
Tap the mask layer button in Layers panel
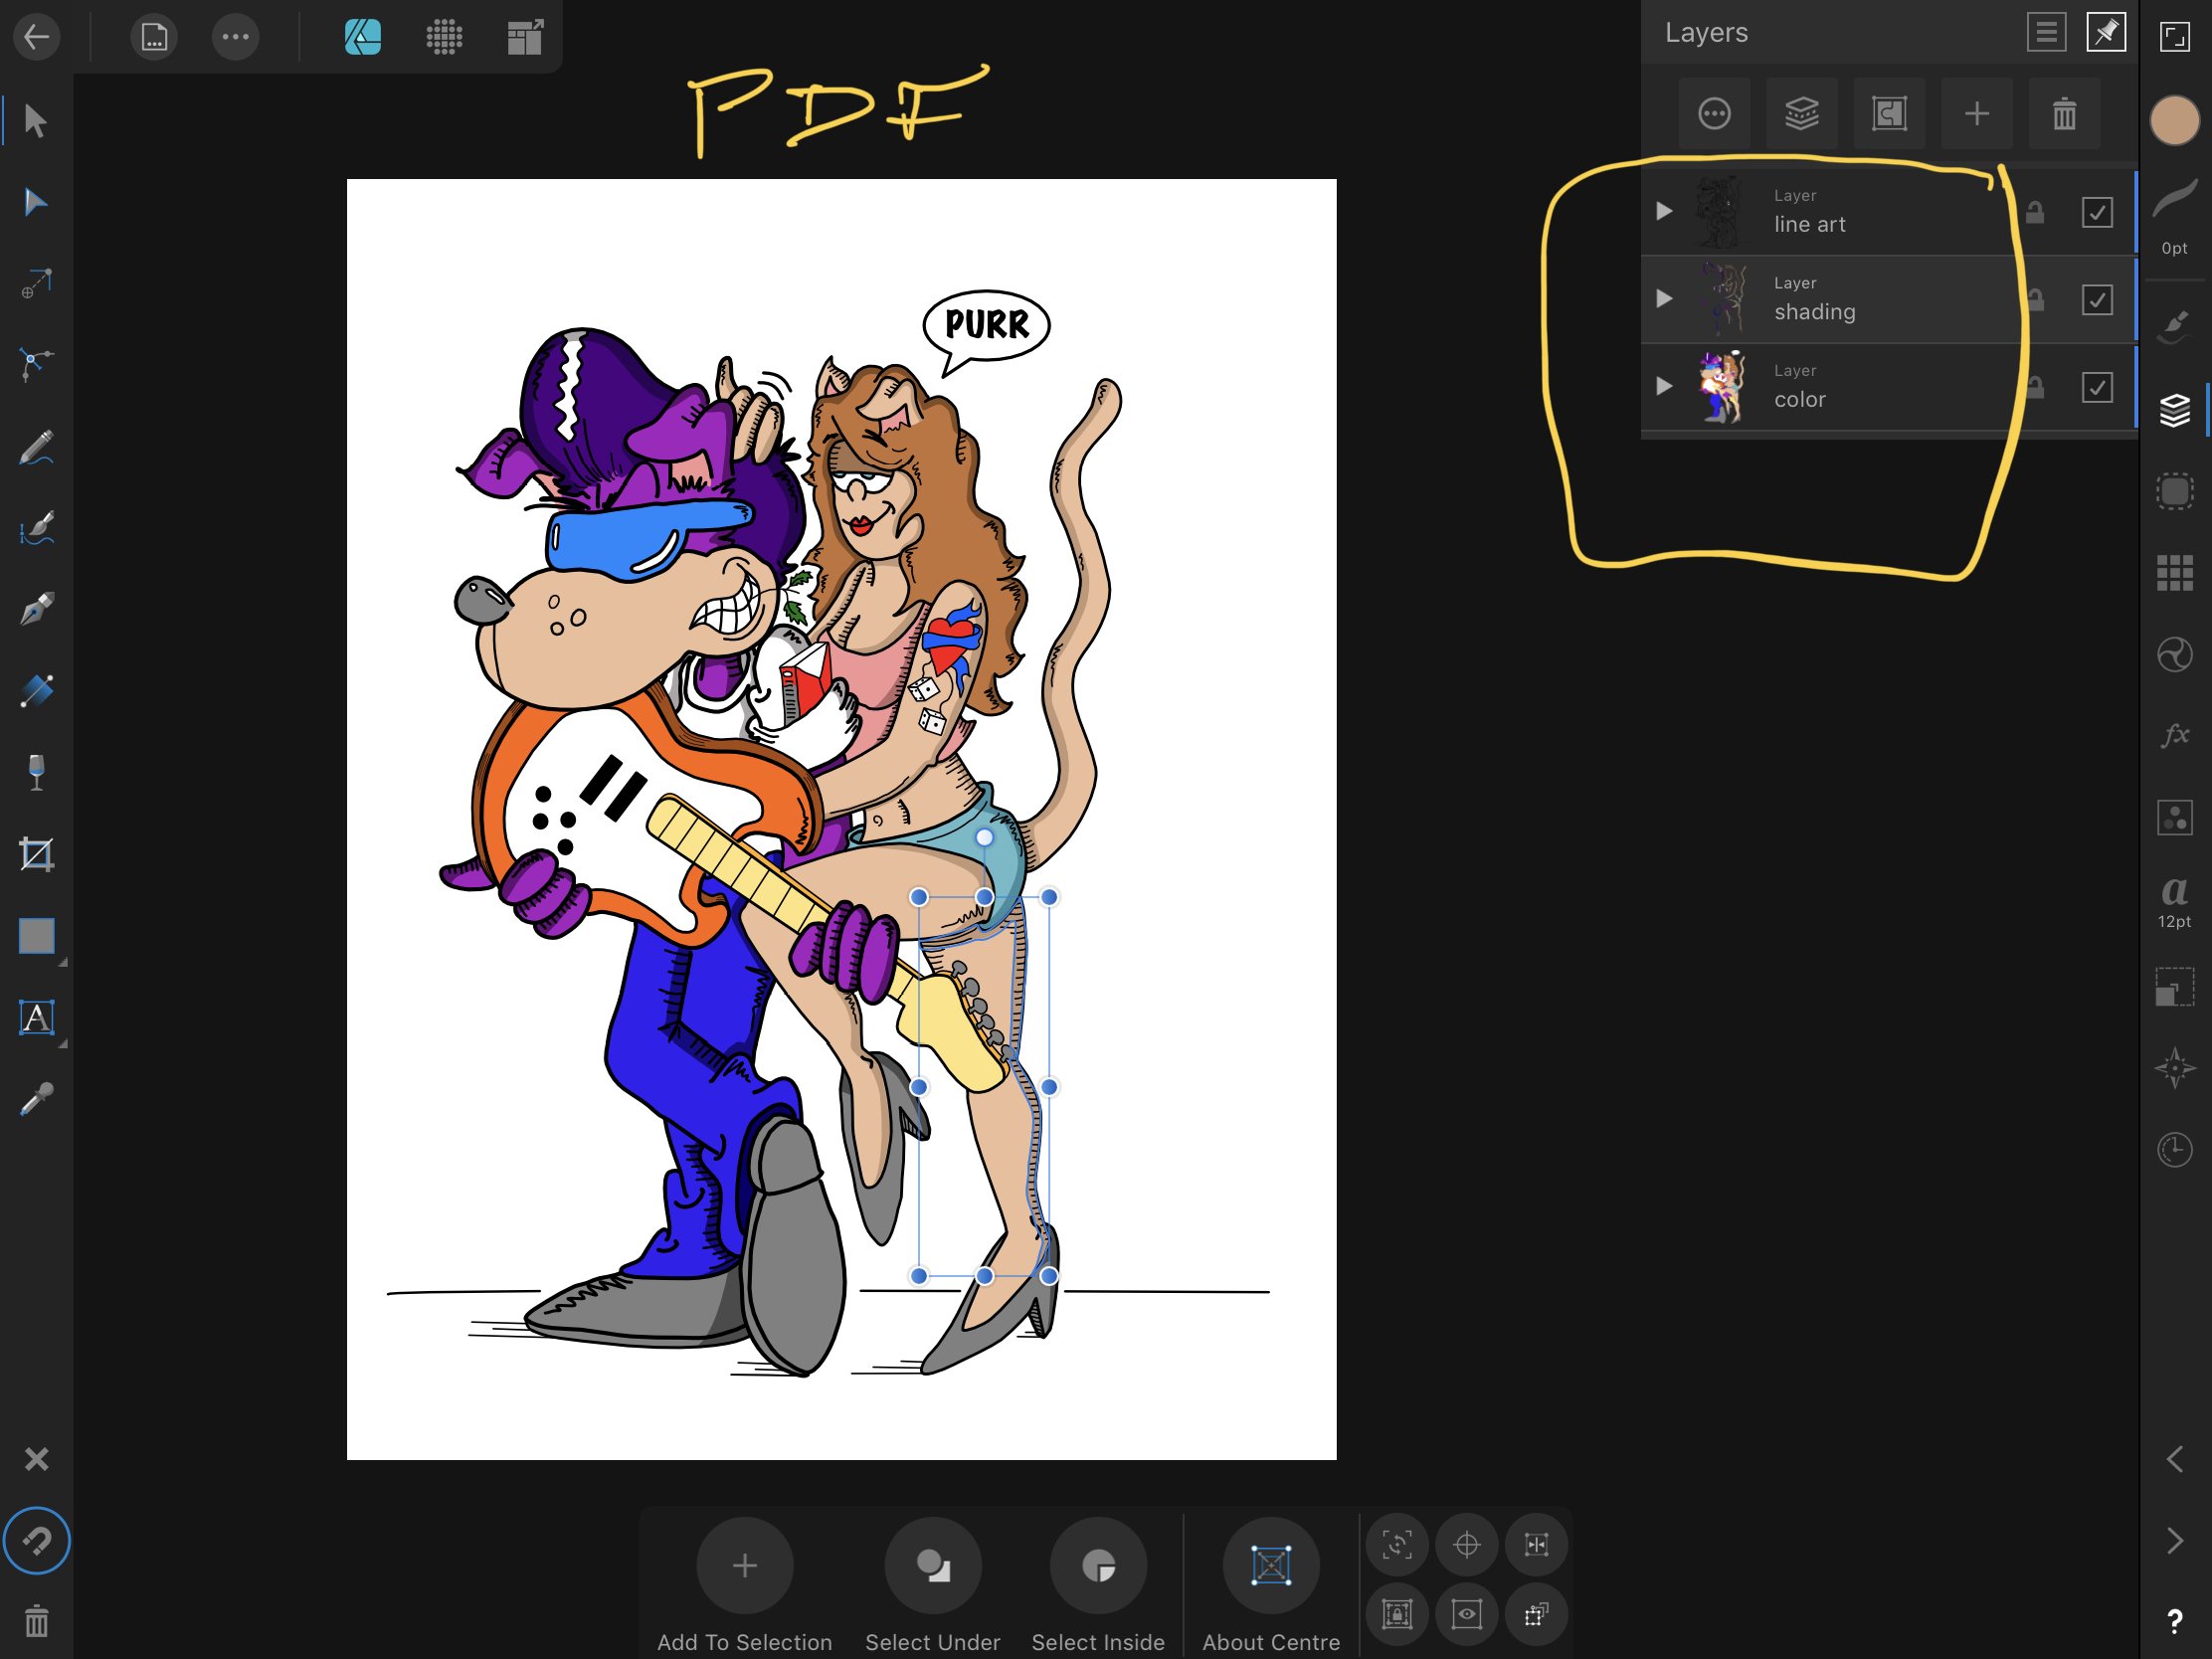1889,113
